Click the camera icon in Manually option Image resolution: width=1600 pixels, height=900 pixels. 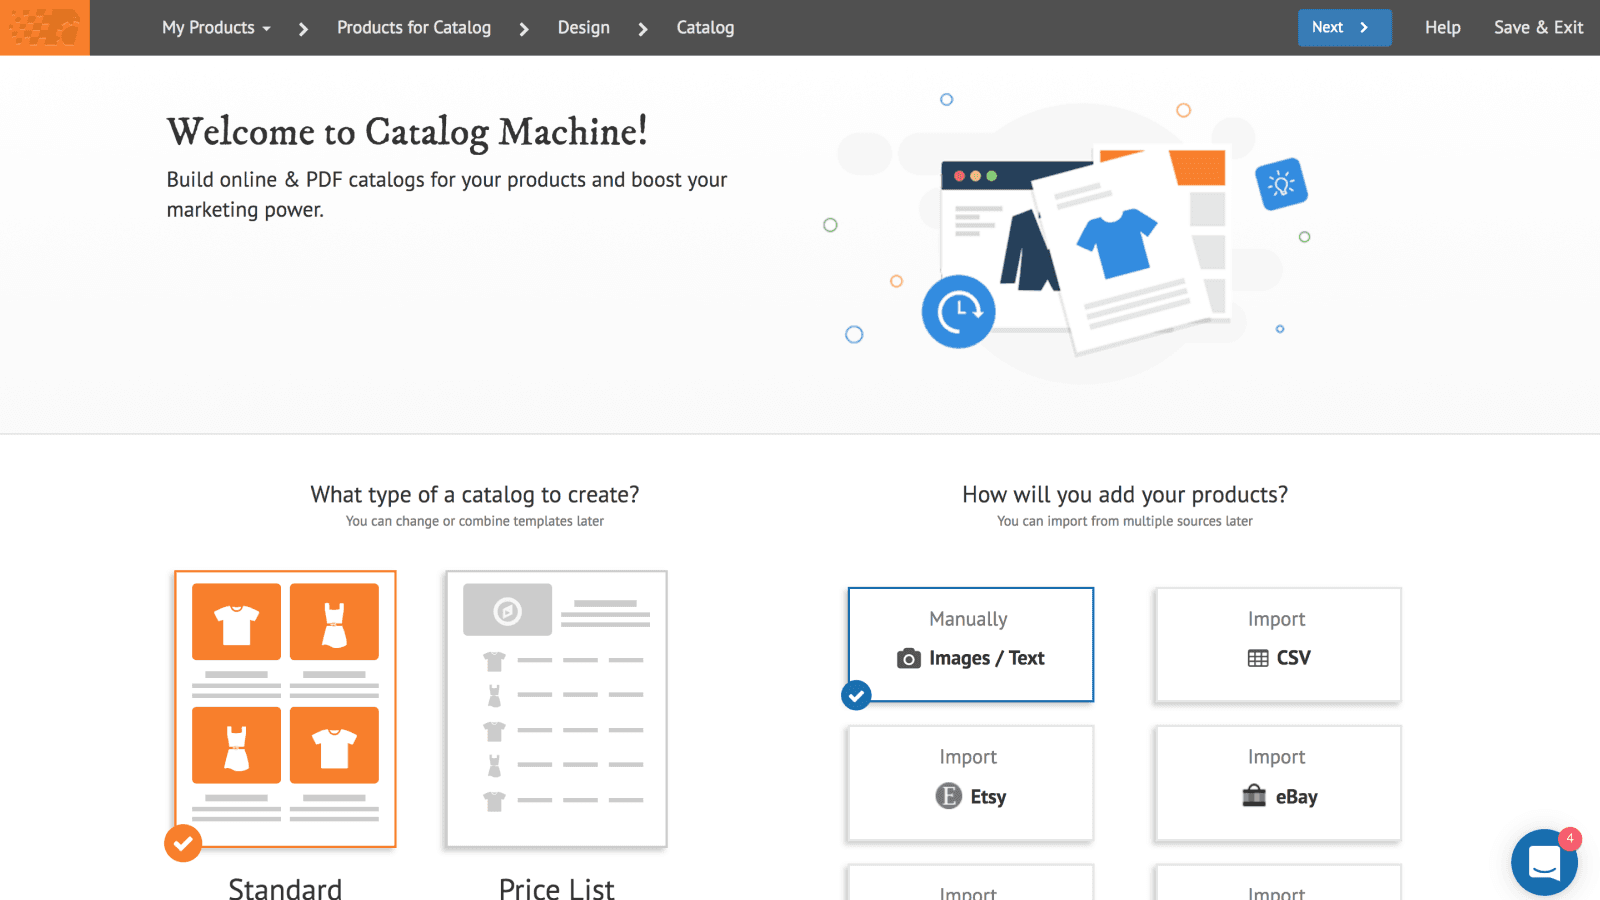click(907, 658)
